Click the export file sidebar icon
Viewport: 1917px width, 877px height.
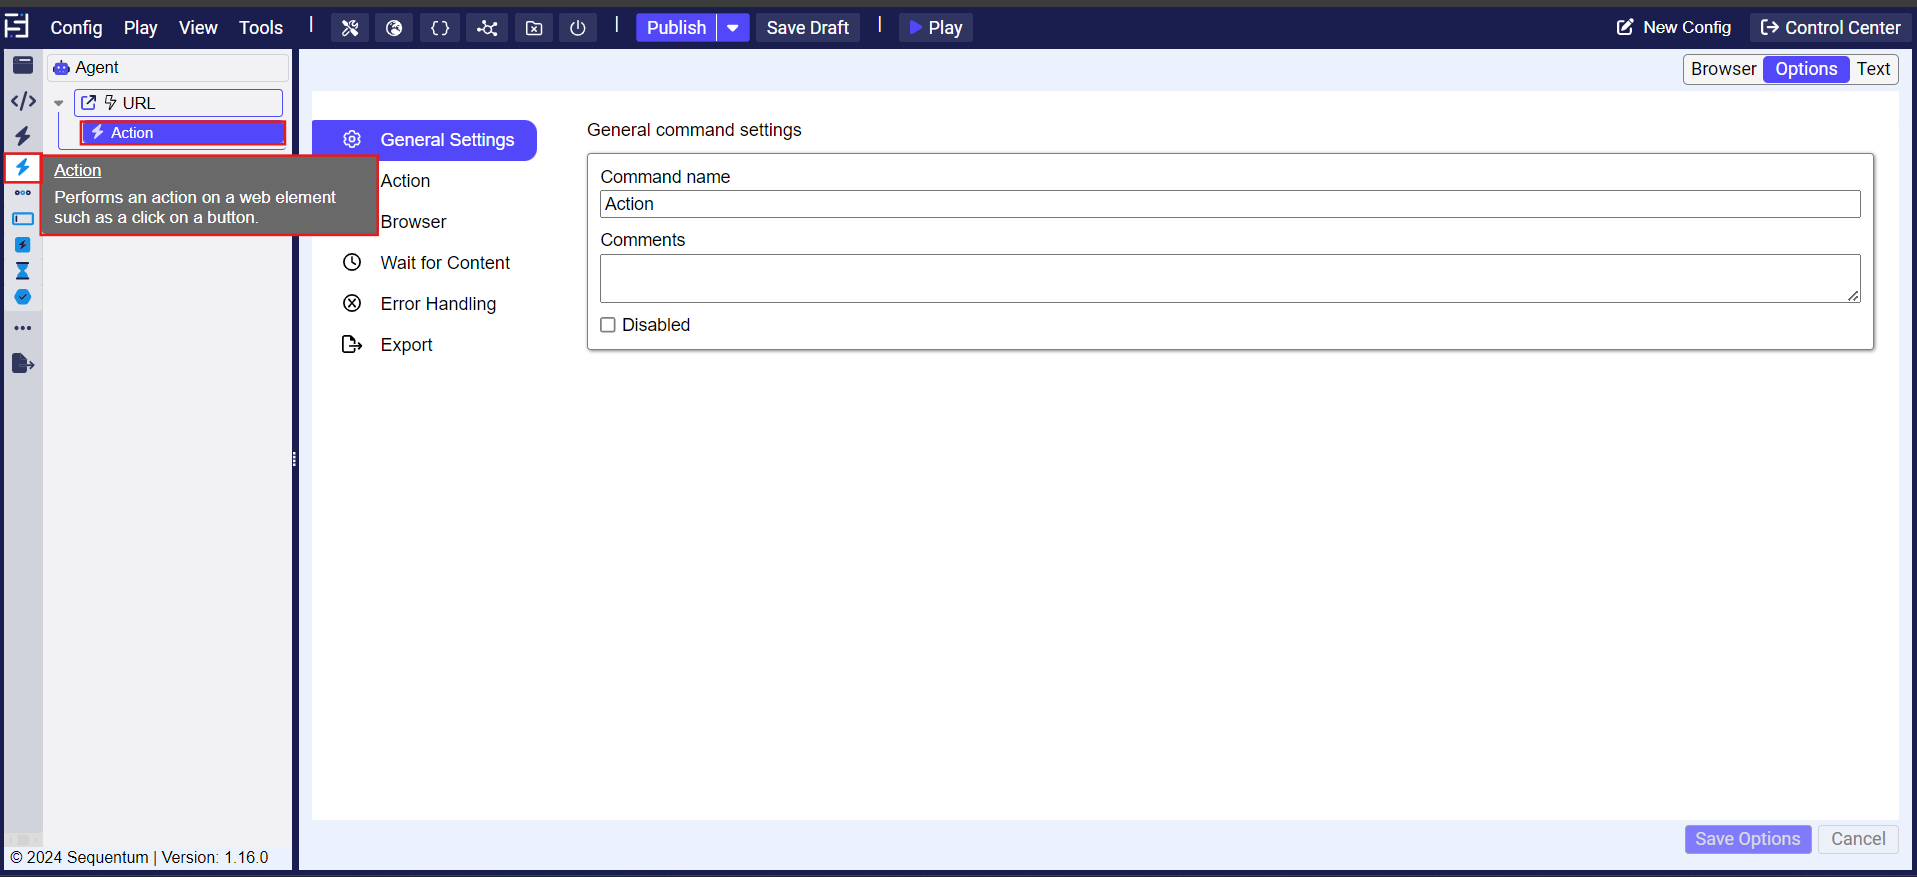click(23, 363)
